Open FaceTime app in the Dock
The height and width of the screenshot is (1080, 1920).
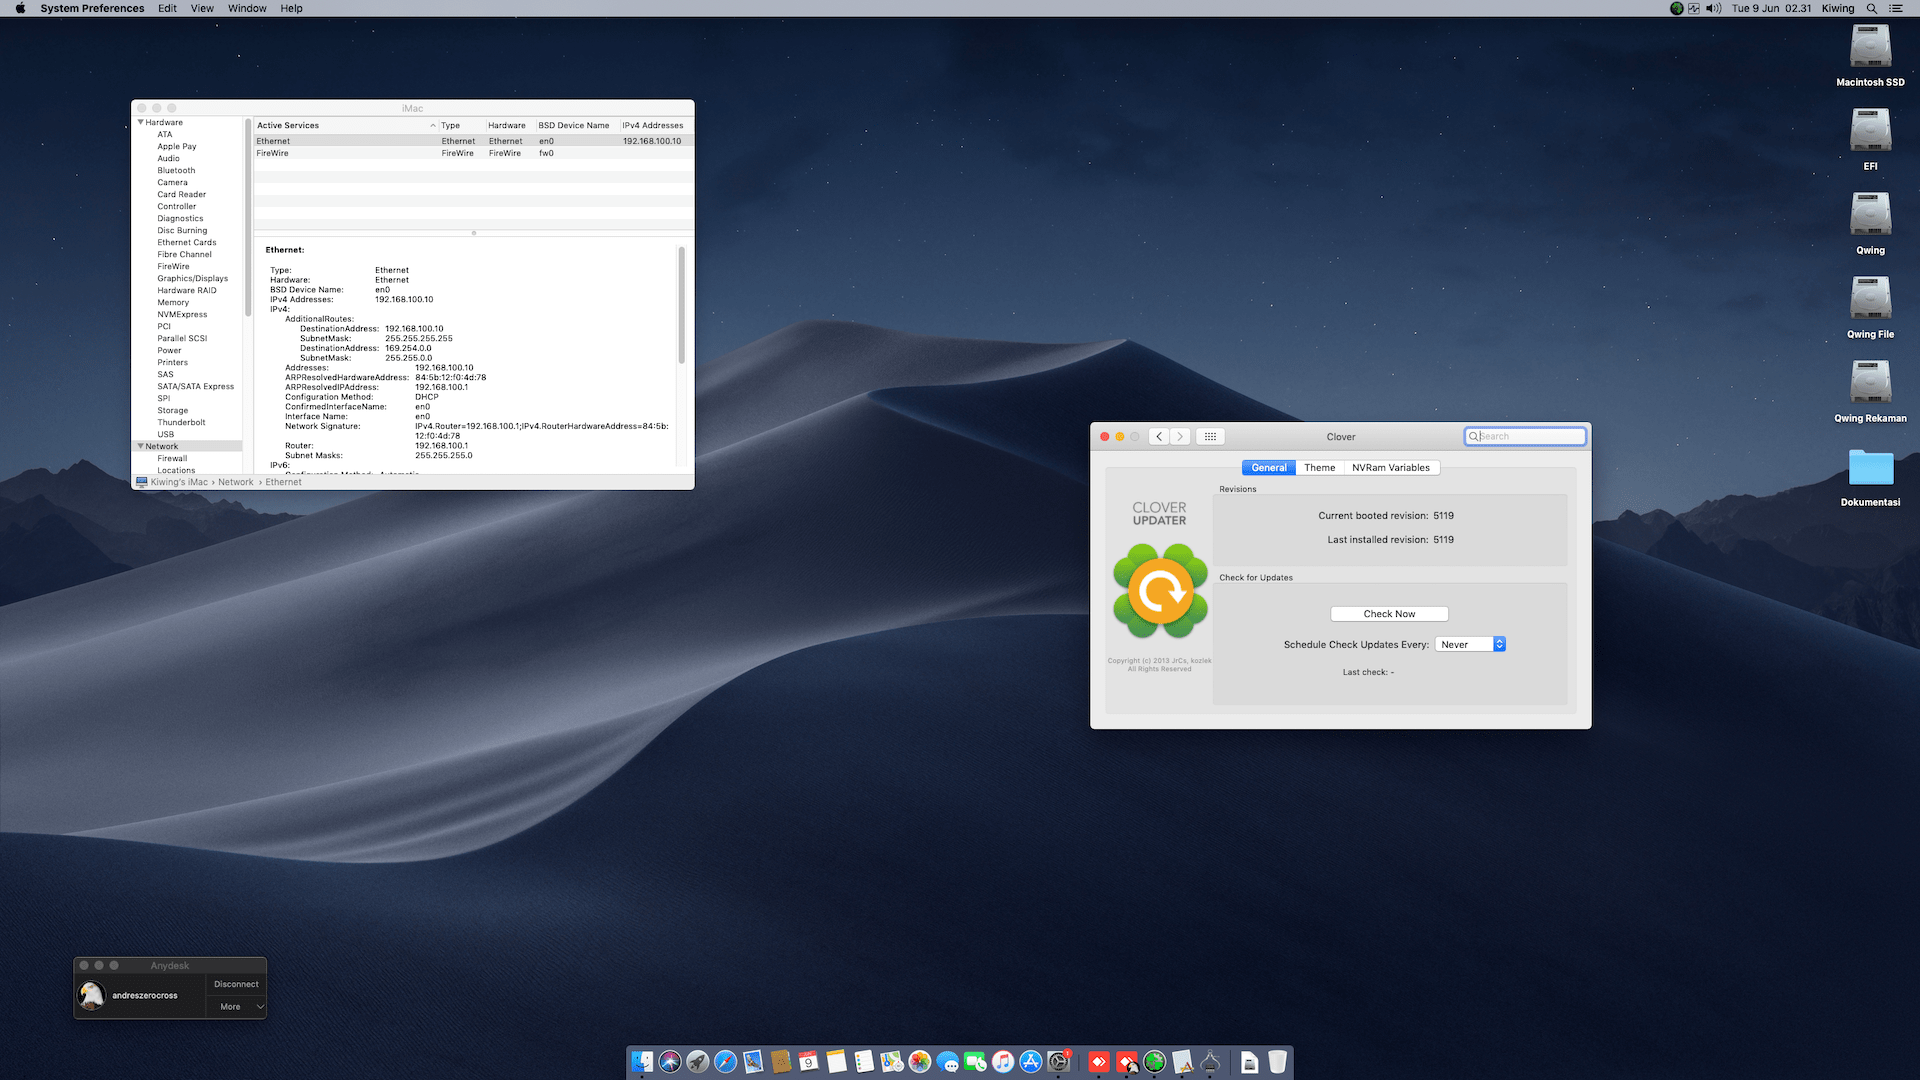click(975, 1062)
